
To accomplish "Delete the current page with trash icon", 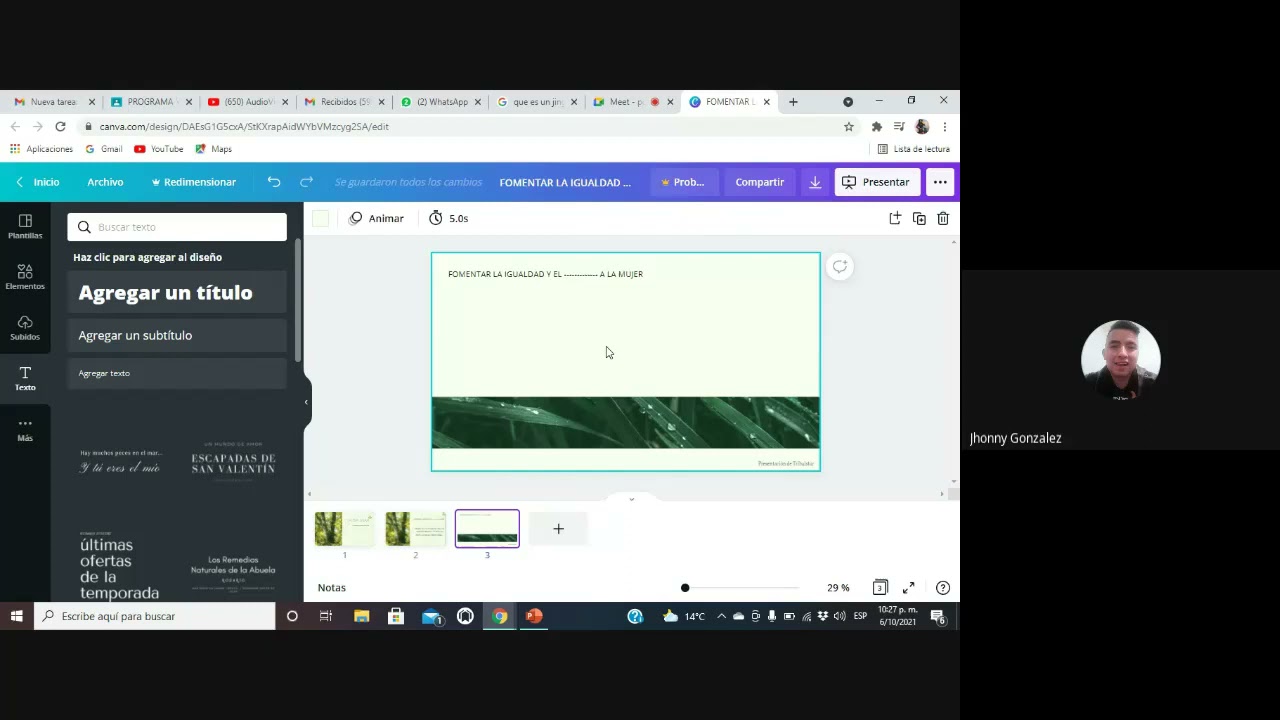I will click(x=943, y=218).
